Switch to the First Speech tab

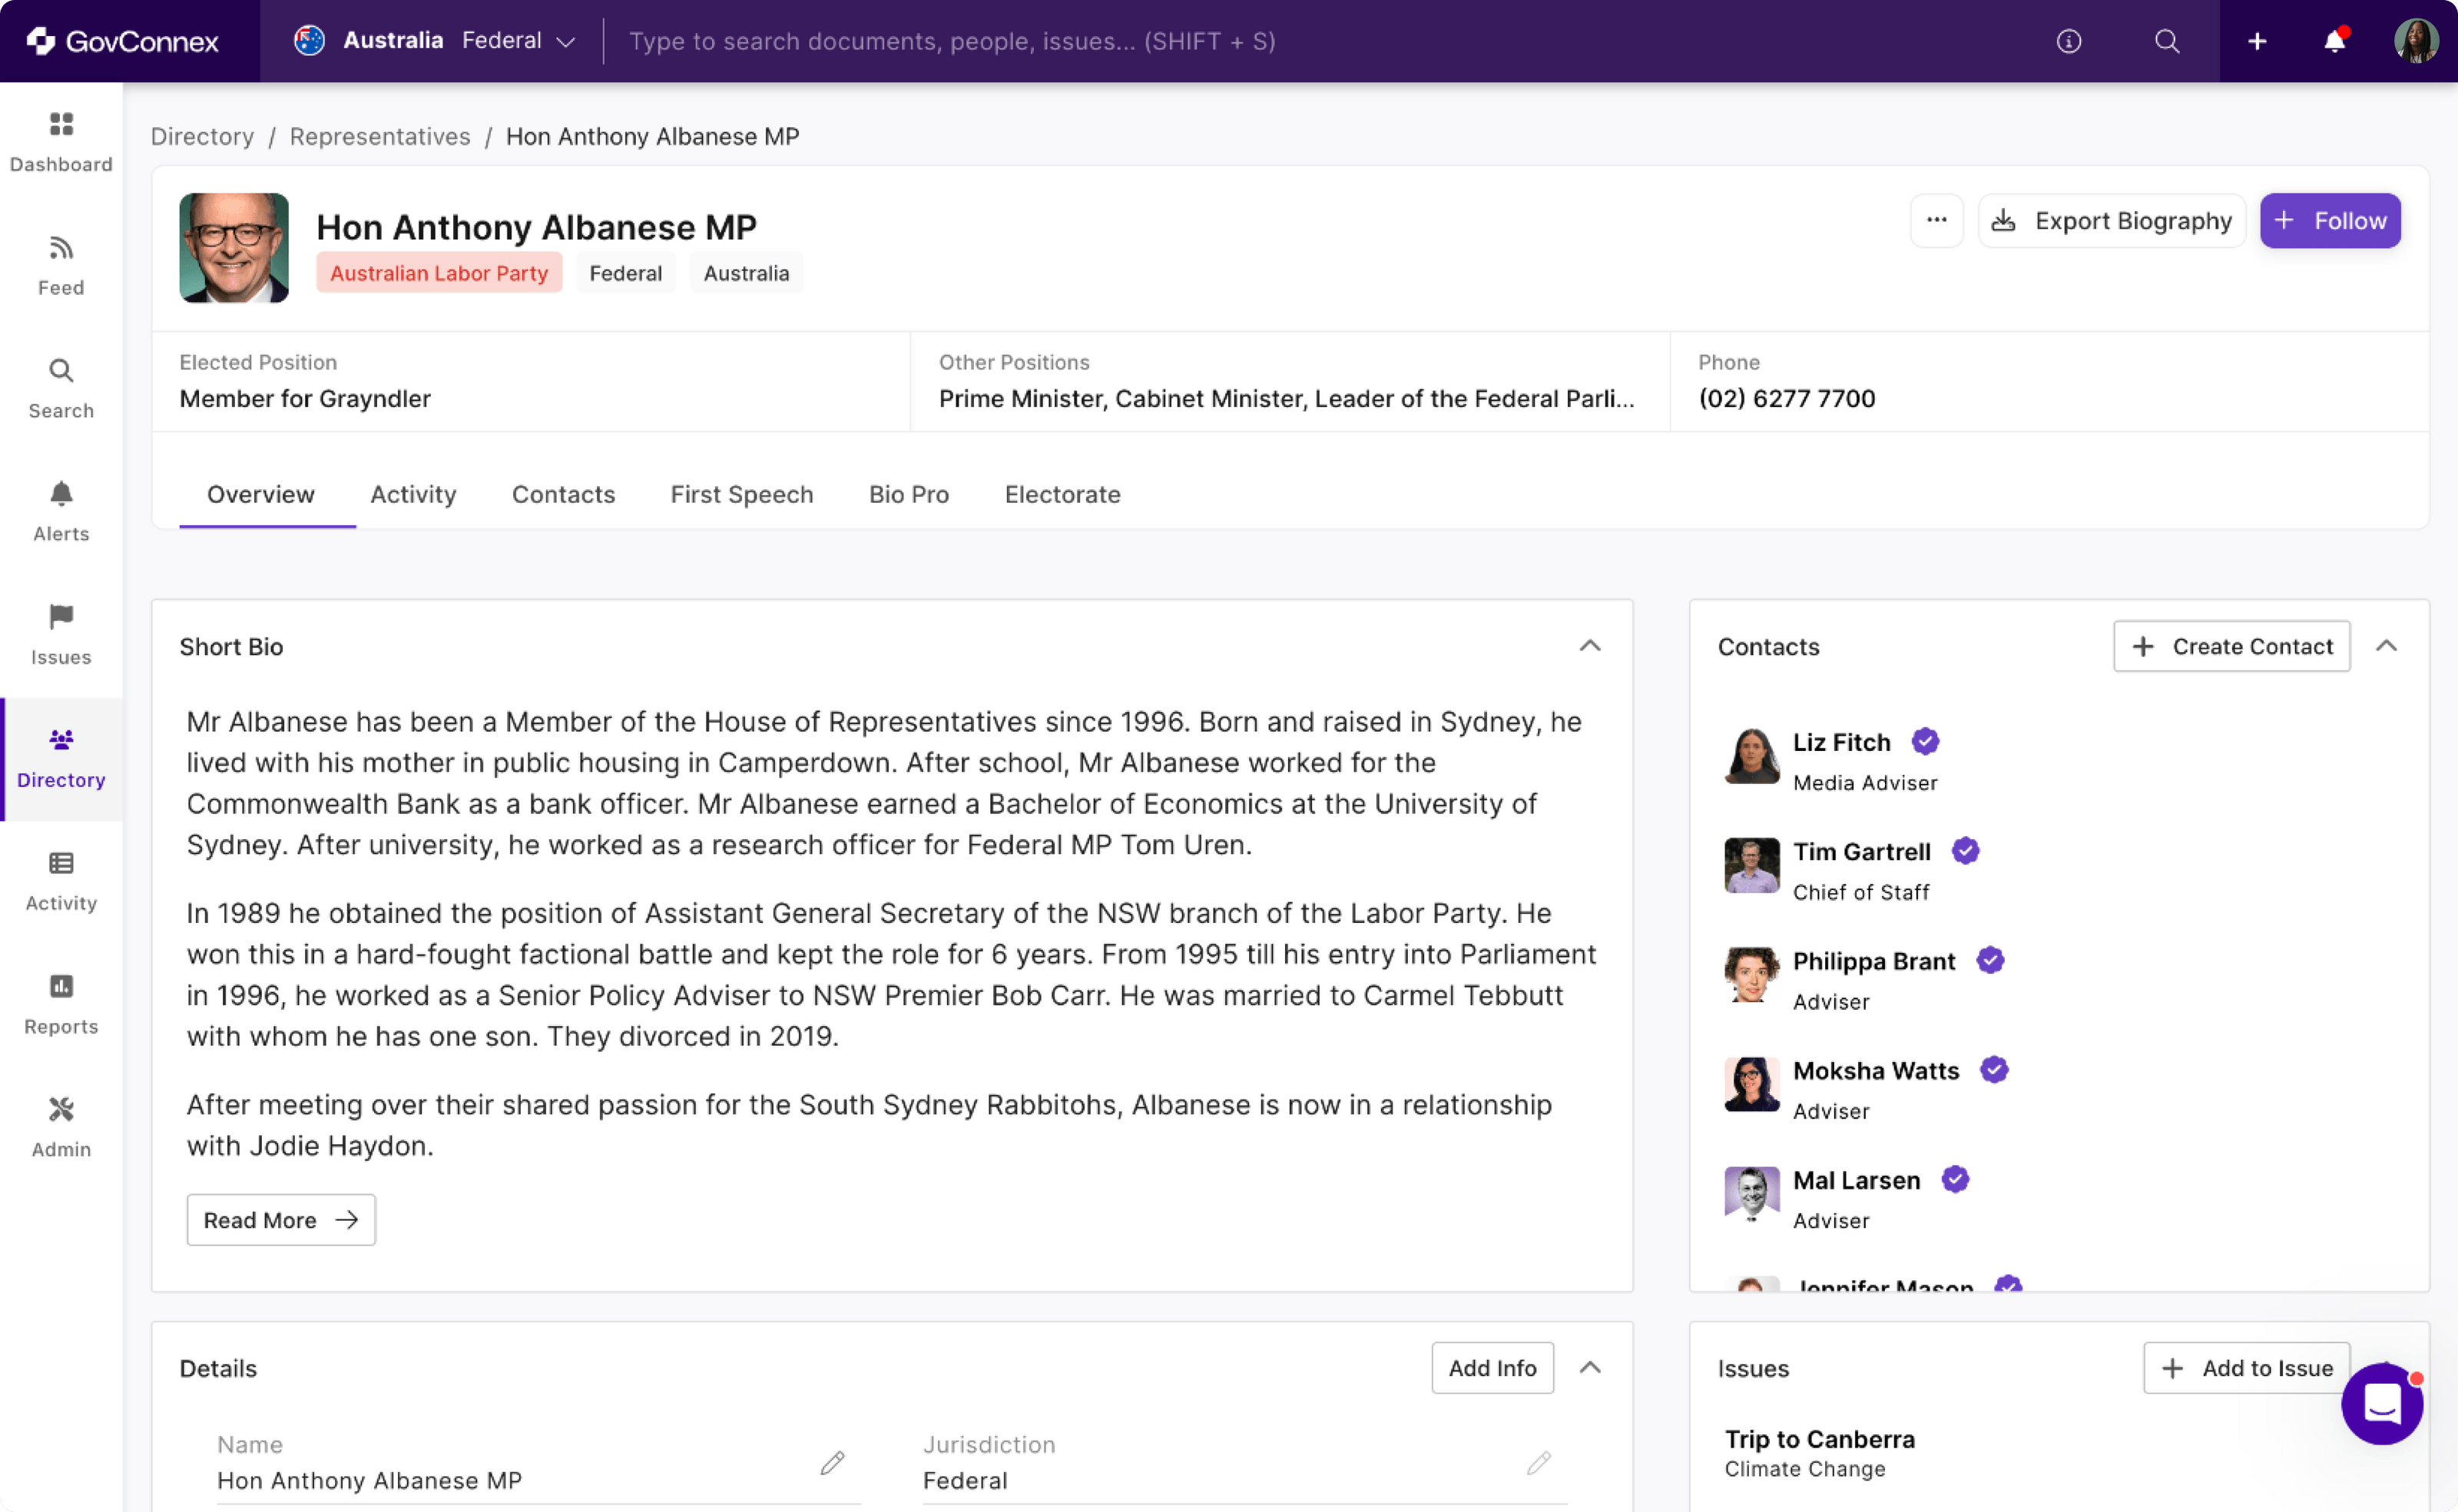741,494
